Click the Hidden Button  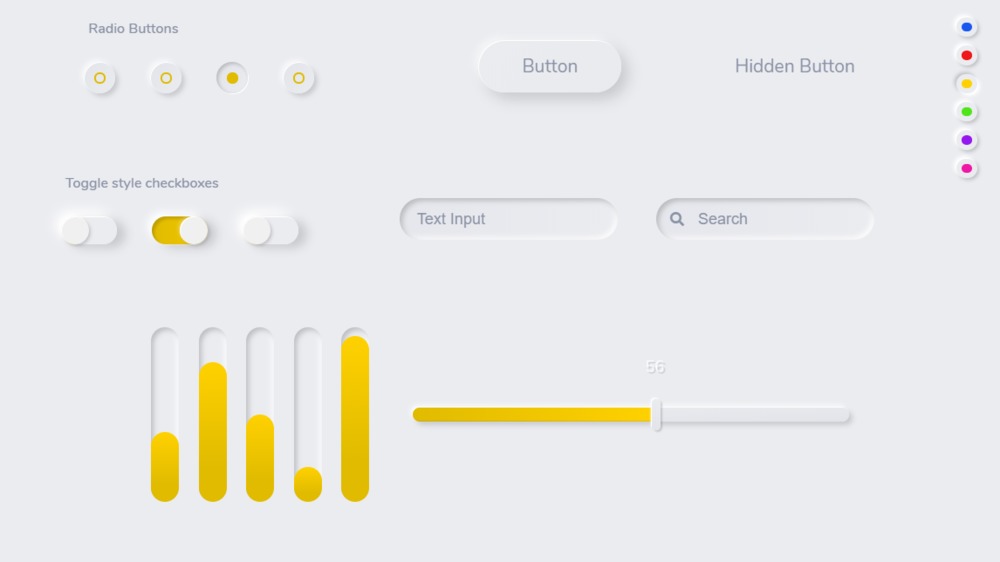[x=794, y=66]
